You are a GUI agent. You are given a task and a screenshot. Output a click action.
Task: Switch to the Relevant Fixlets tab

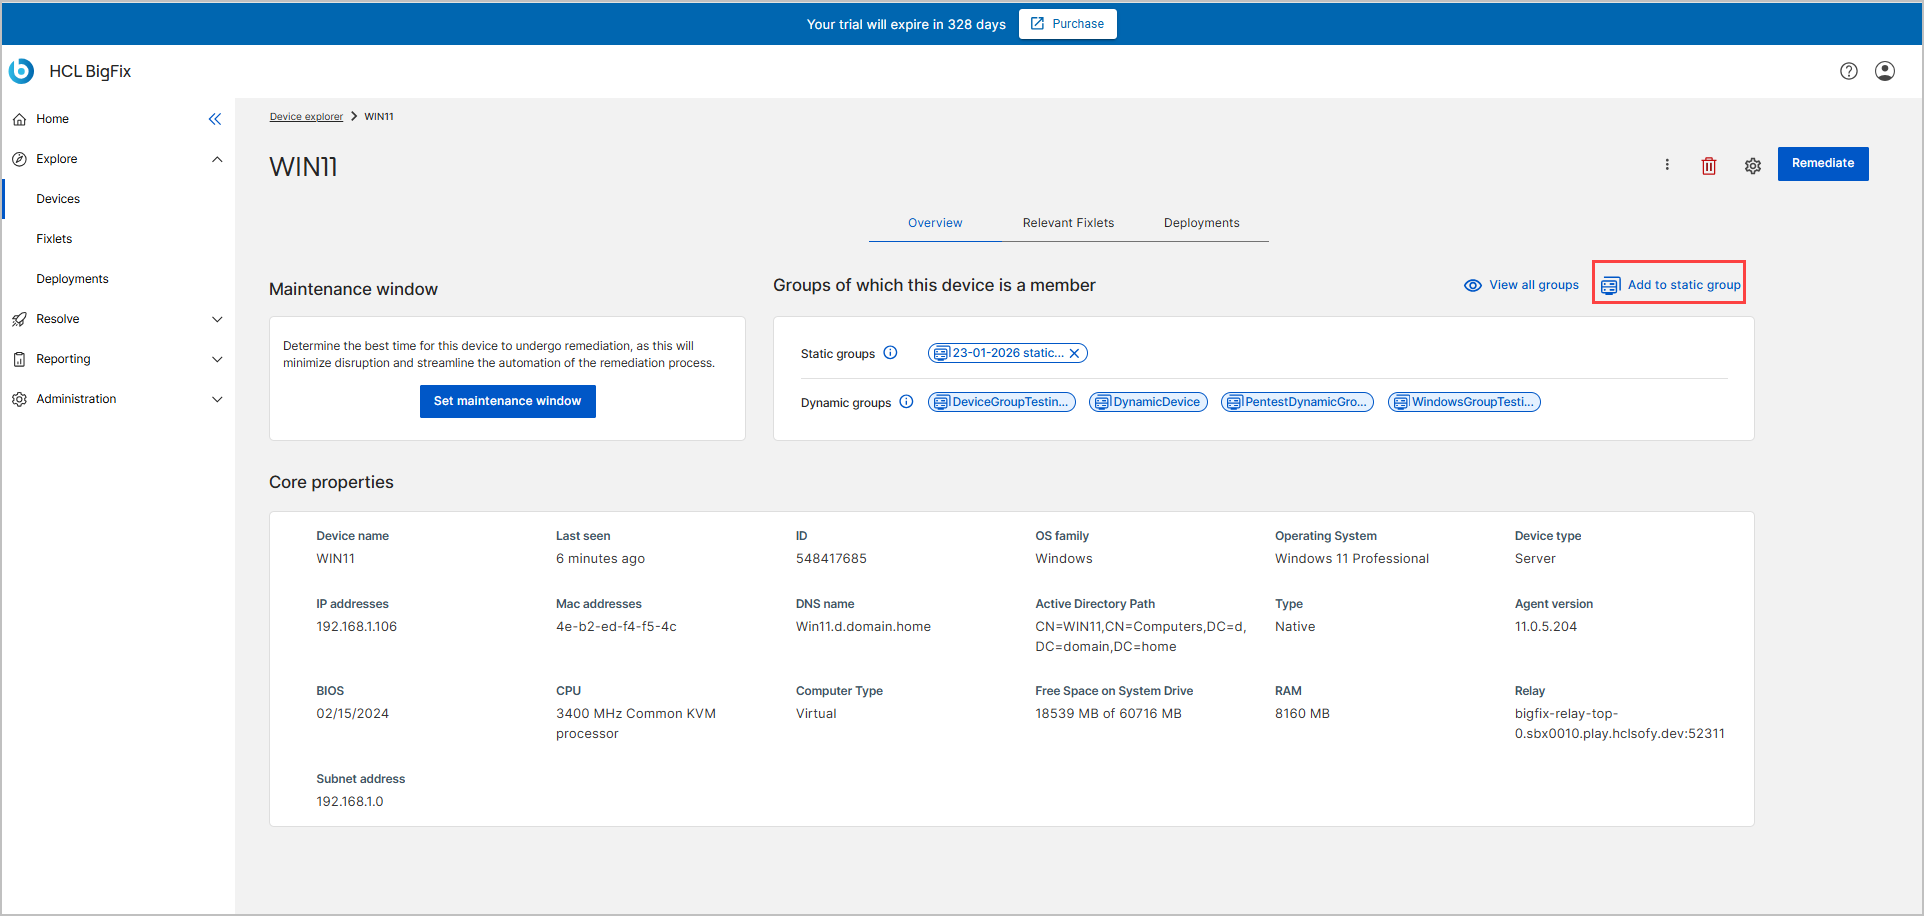tap(1067, 223)
